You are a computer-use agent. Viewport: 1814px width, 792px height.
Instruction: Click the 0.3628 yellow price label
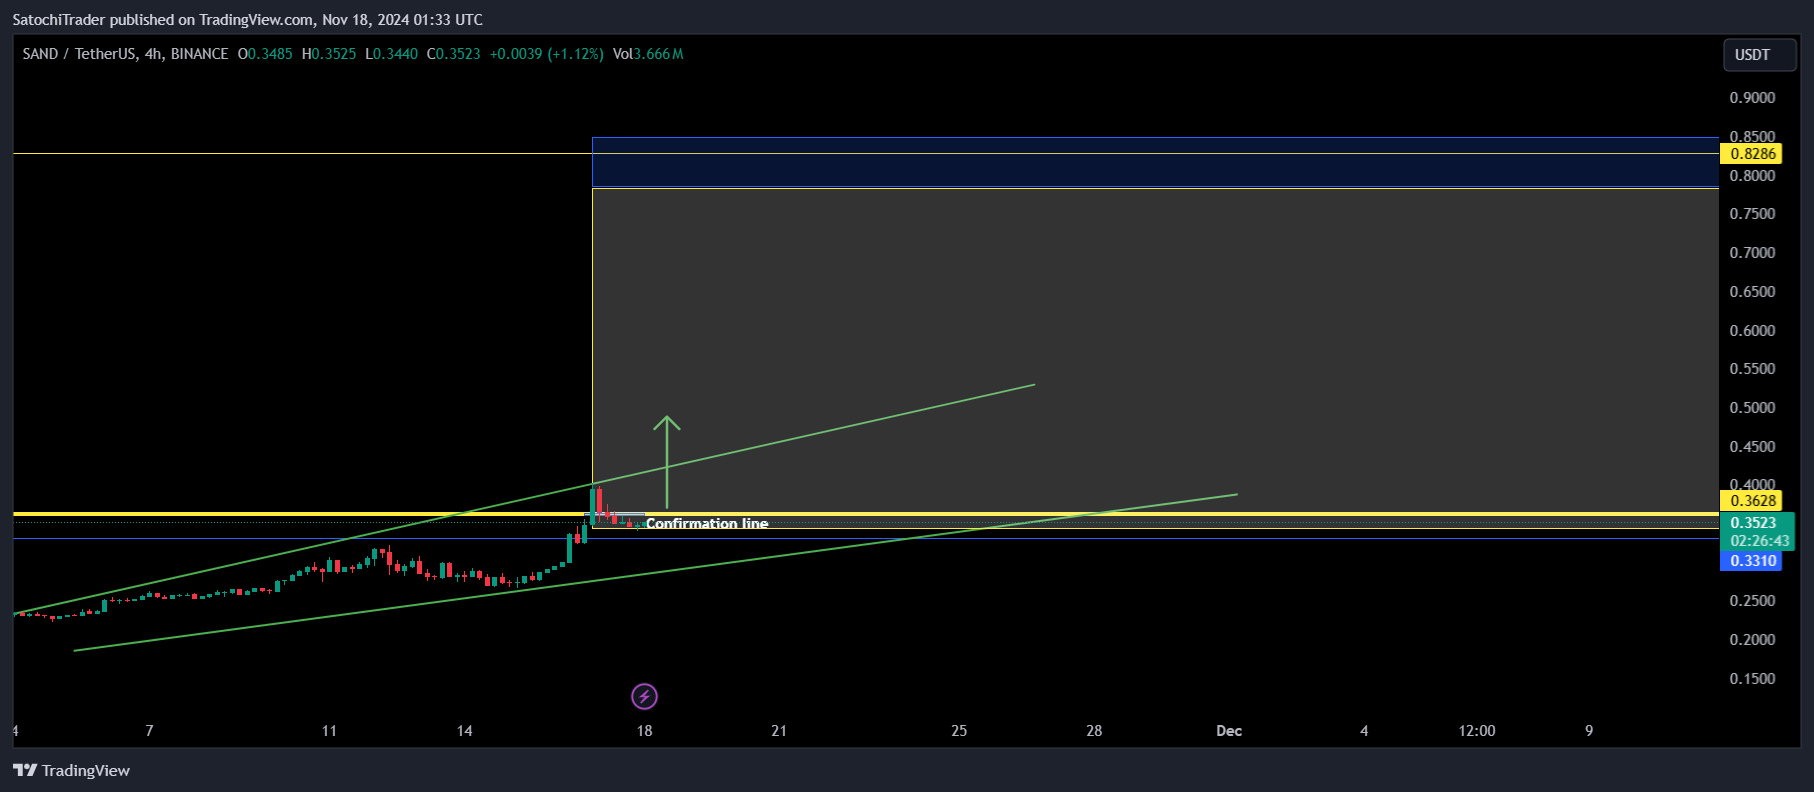coord(1753,501)
